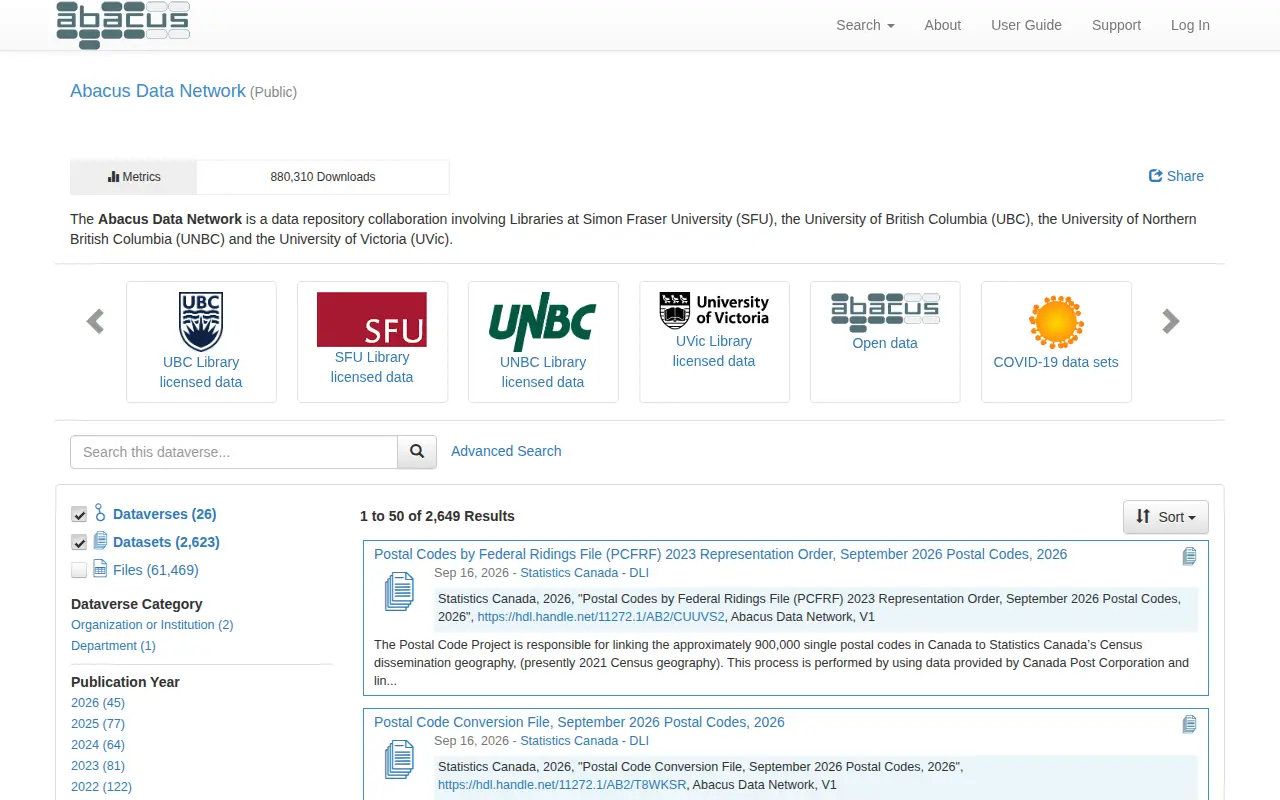Click the red SFU logo
This screenshot has height=800, width=1280.
coord(372,319)
